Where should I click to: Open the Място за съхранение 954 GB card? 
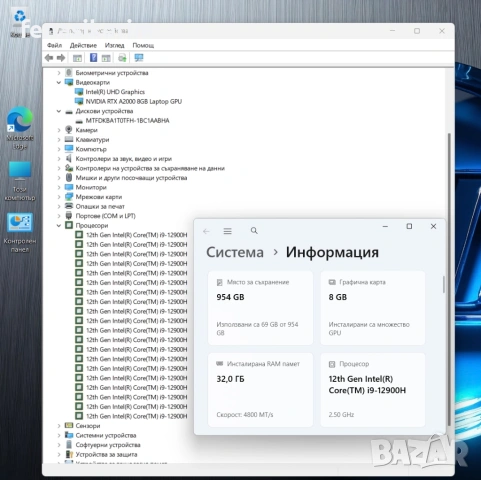[x=260, y=308]
